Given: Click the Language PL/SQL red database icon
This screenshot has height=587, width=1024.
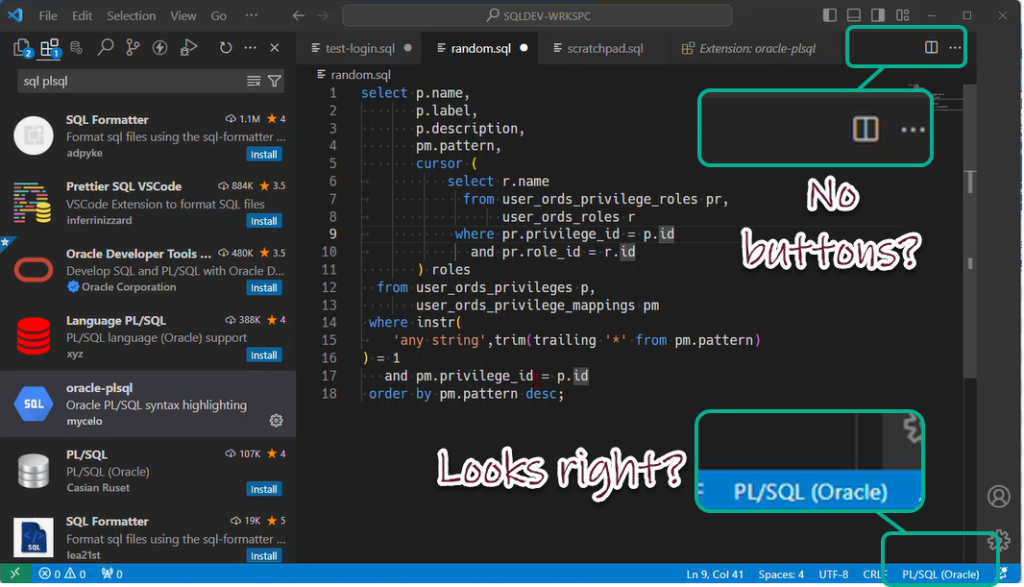Looking at the screenshot, I should tap(33, 336).
